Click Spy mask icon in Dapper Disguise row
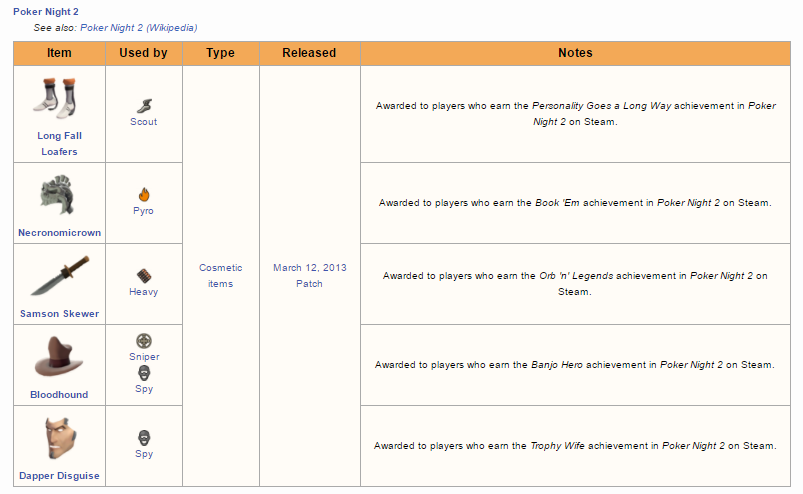This screenshot has height=494, width=803. click(144, 438)
